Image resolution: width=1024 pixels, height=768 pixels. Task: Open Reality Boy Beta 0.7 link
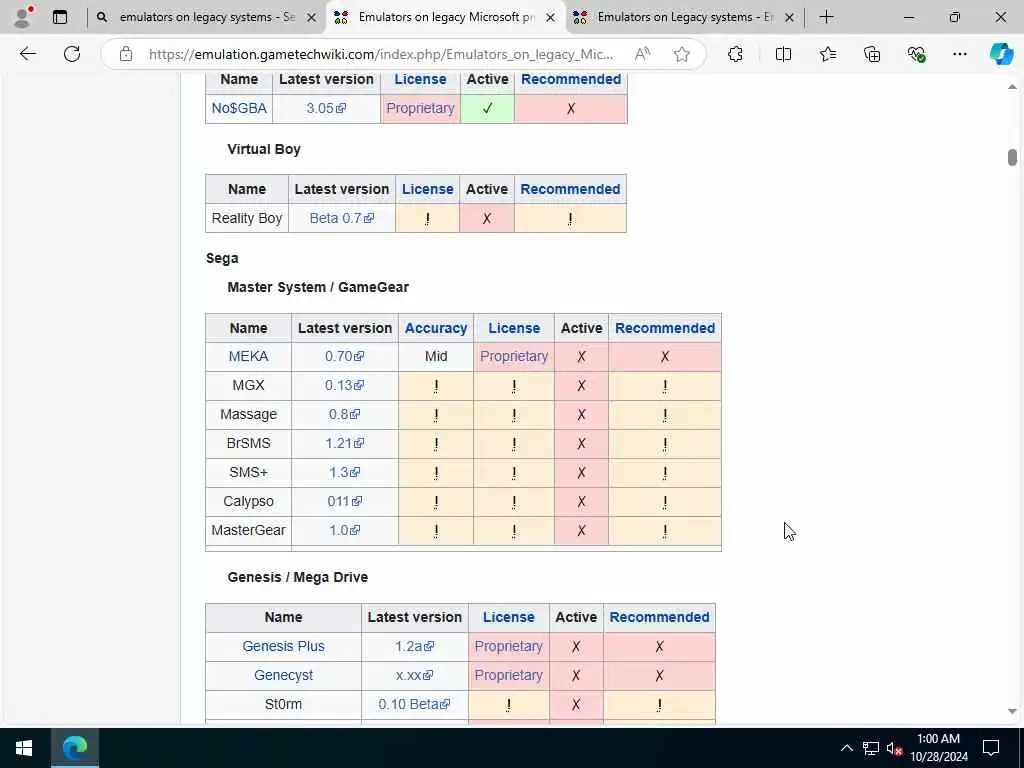(x=342, y=218)
